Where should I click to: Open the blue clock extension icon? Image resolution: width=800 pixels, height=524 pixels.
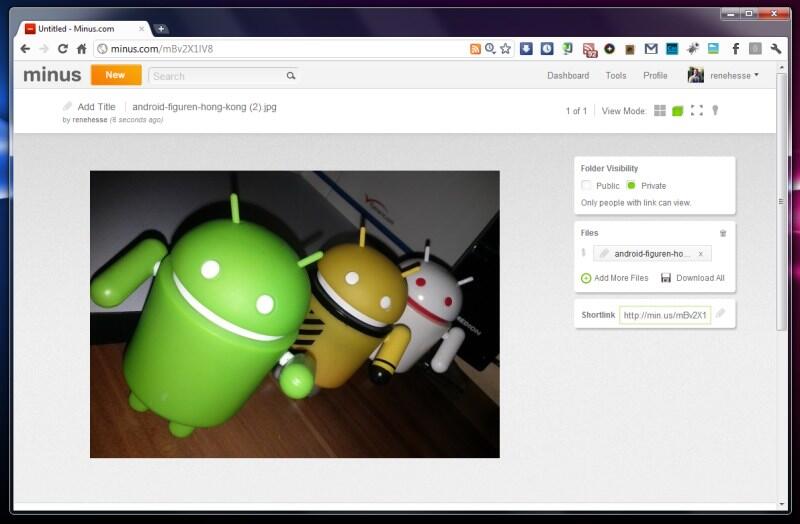(x=547, y=49)
